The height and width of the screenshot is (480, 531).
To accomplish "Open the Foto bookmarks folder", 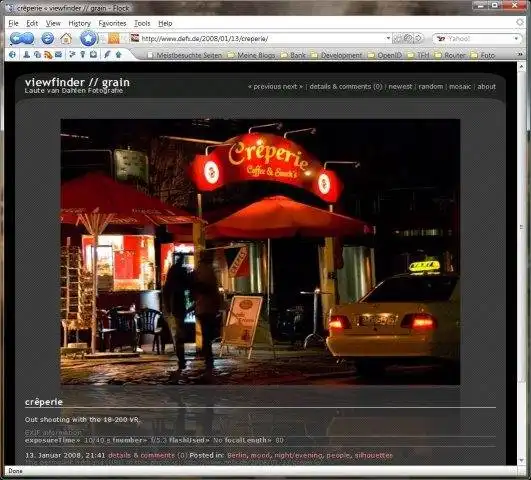I will pyautogui.click(x=483, y=55).
